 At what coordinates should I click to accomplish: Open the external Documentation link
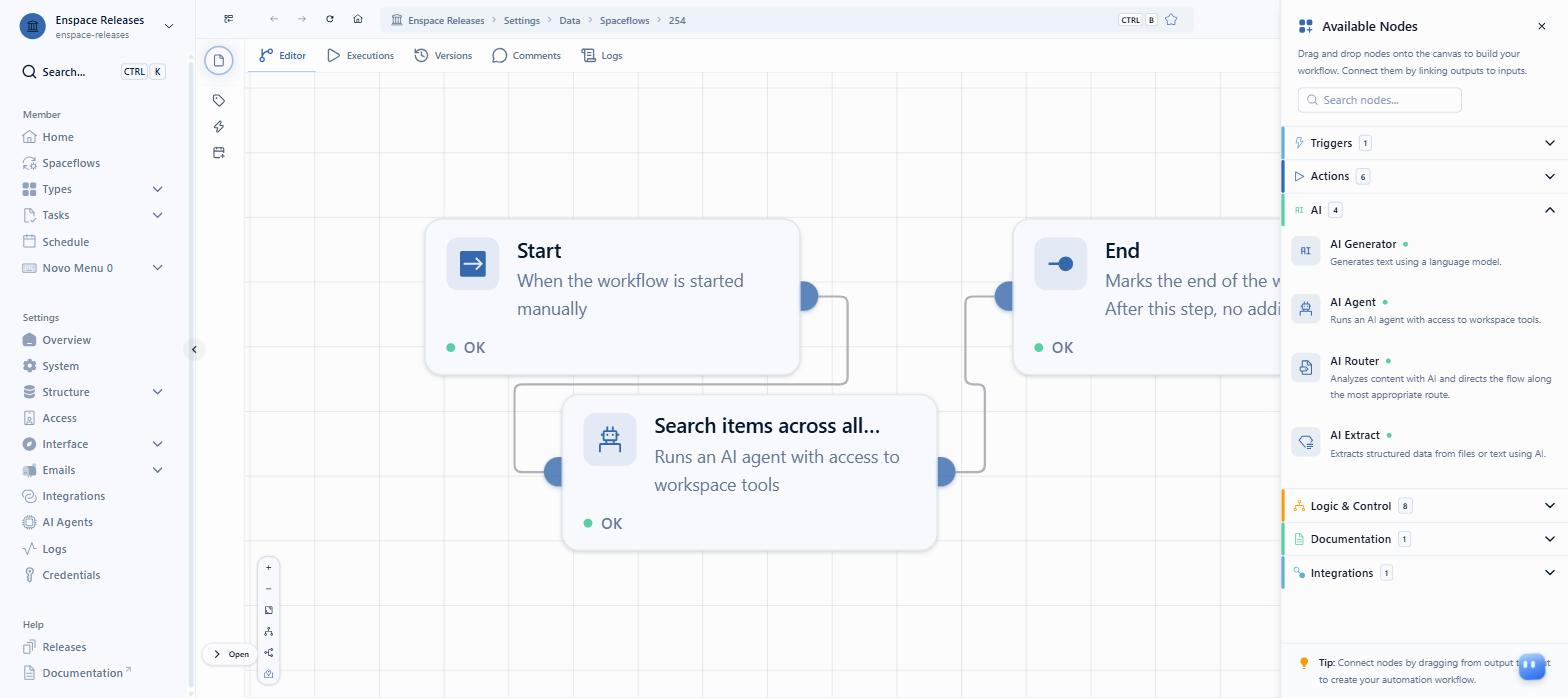click(x=82, y=673)
